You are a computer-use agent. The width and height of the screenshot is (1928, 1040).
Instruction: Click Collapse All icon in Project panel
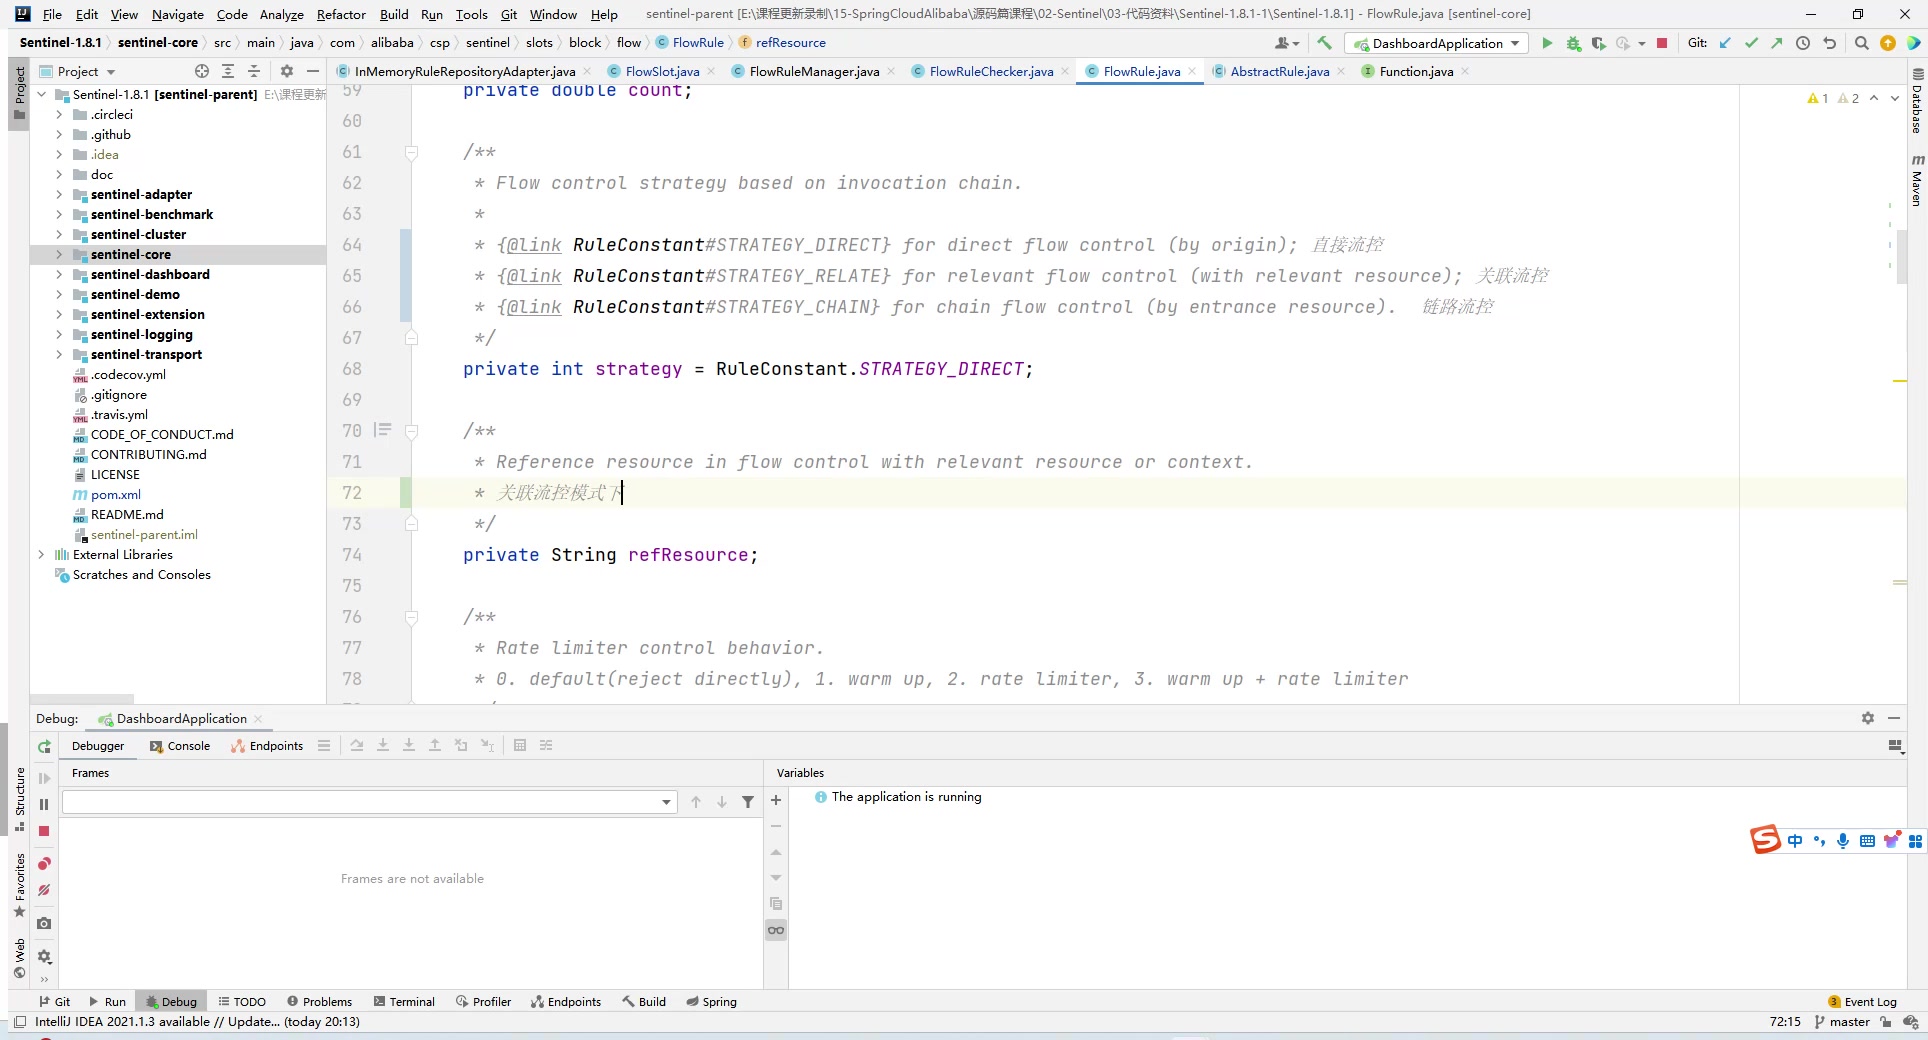[254, 71]
